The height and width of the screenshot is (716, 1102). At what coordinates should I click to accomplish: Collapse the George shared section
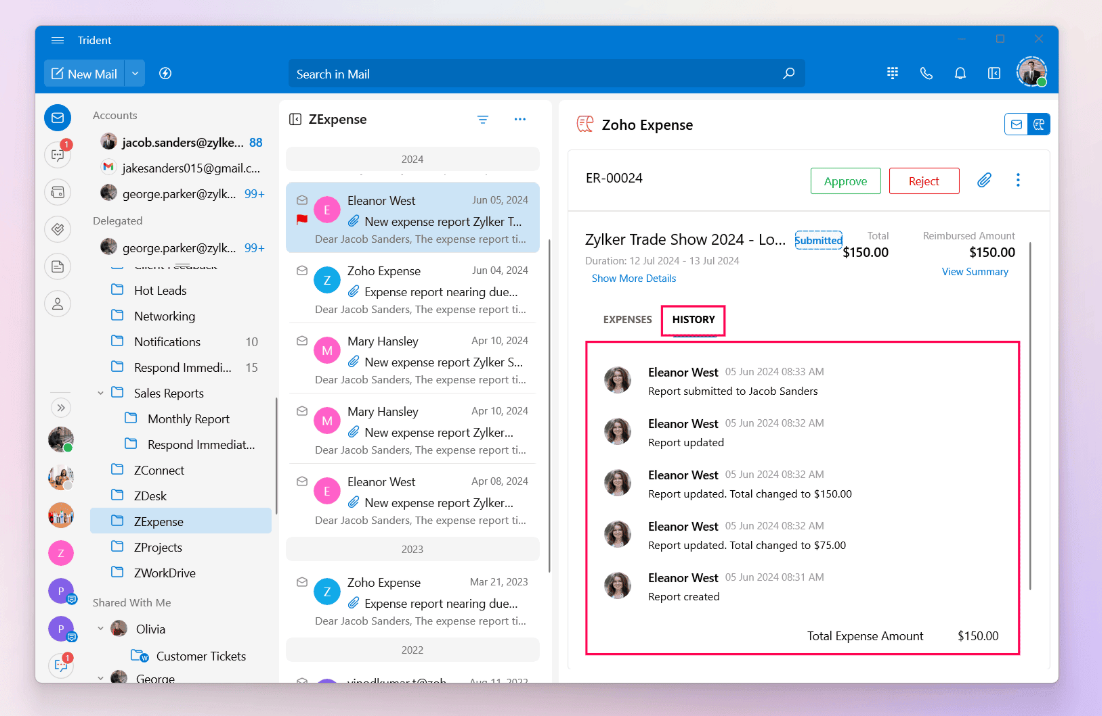[x=101, y=678]
